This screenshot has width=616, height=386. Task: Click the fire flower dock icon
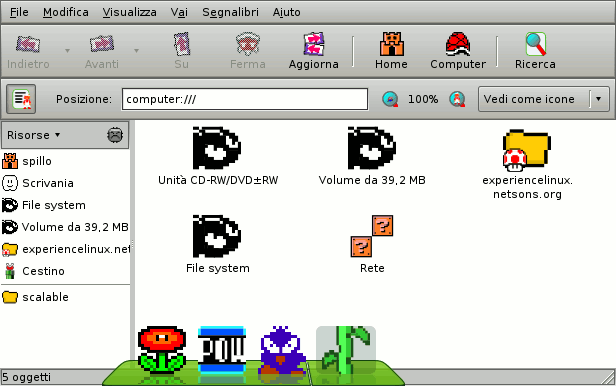[162, 349]
